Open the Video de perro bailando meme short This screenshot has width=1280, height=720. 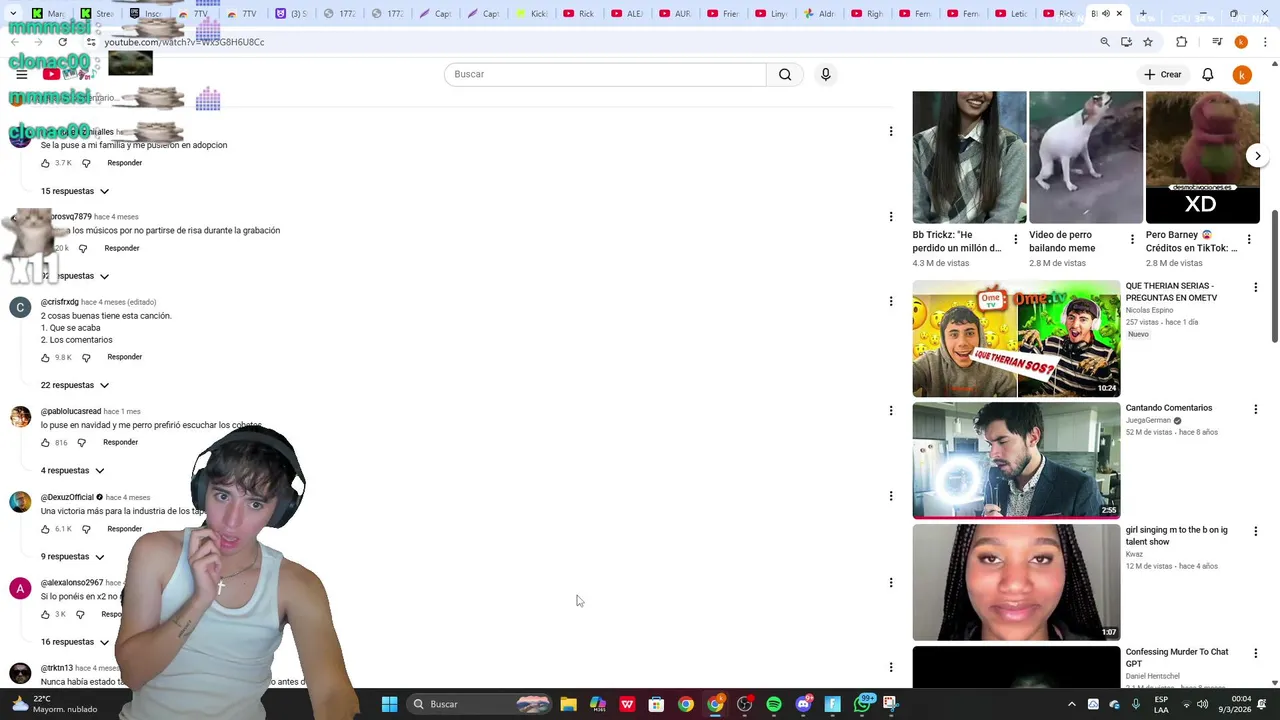[1086, 157]
